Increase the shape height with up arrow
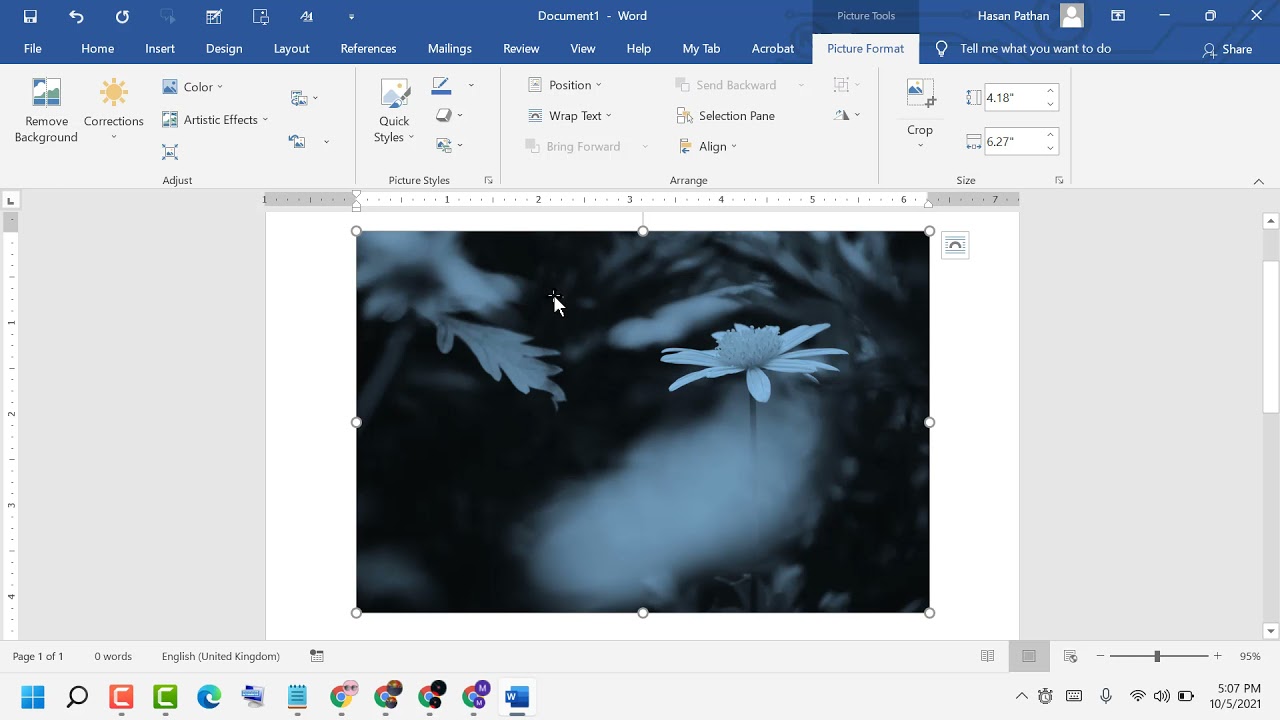The height and width of the screenshot is (720, 1280). [x=1050, y=91]
